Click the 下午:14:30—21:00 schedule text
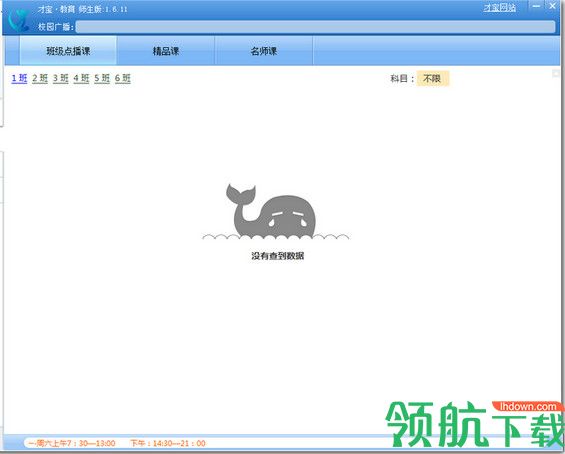This screenshot has width=565, height=454. tap(168, 443)
